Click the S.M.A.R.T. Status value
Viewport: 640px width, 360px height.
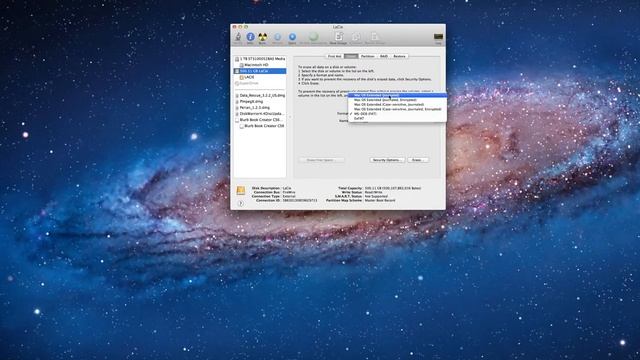point(376,196)
